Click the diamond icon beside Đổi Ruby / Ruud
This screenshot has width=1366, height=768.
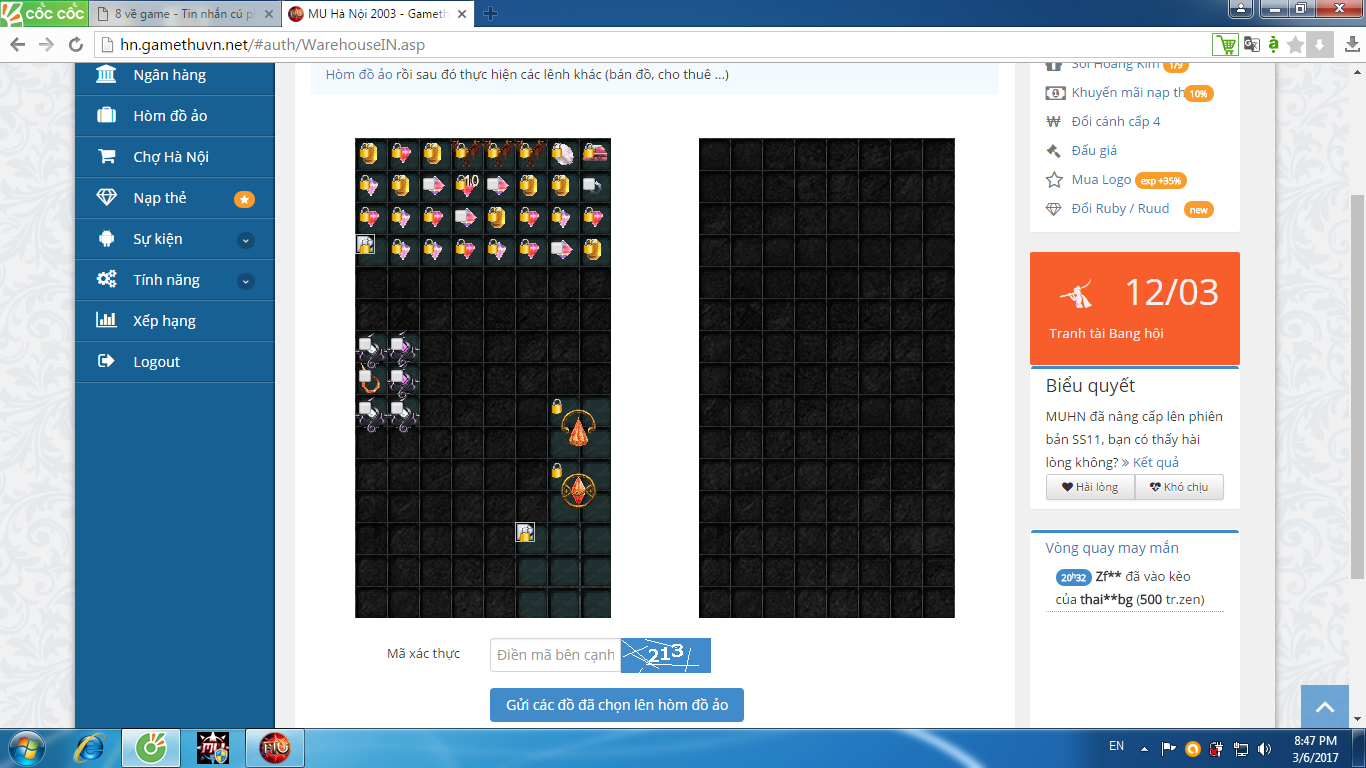point(1053,209)
